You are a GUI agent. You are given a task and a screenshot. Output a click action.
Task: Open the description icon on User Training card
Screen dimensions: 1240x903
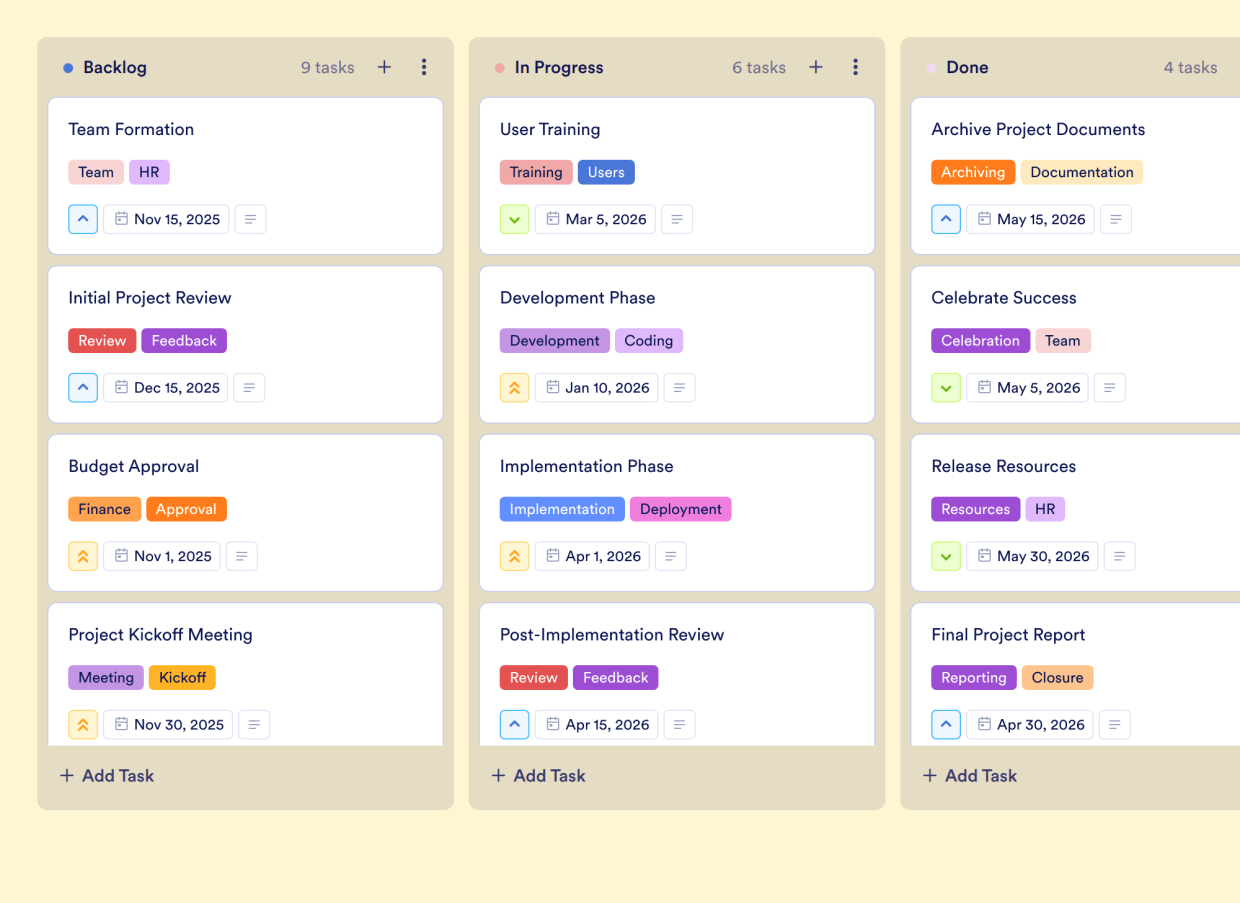(677, 219)
